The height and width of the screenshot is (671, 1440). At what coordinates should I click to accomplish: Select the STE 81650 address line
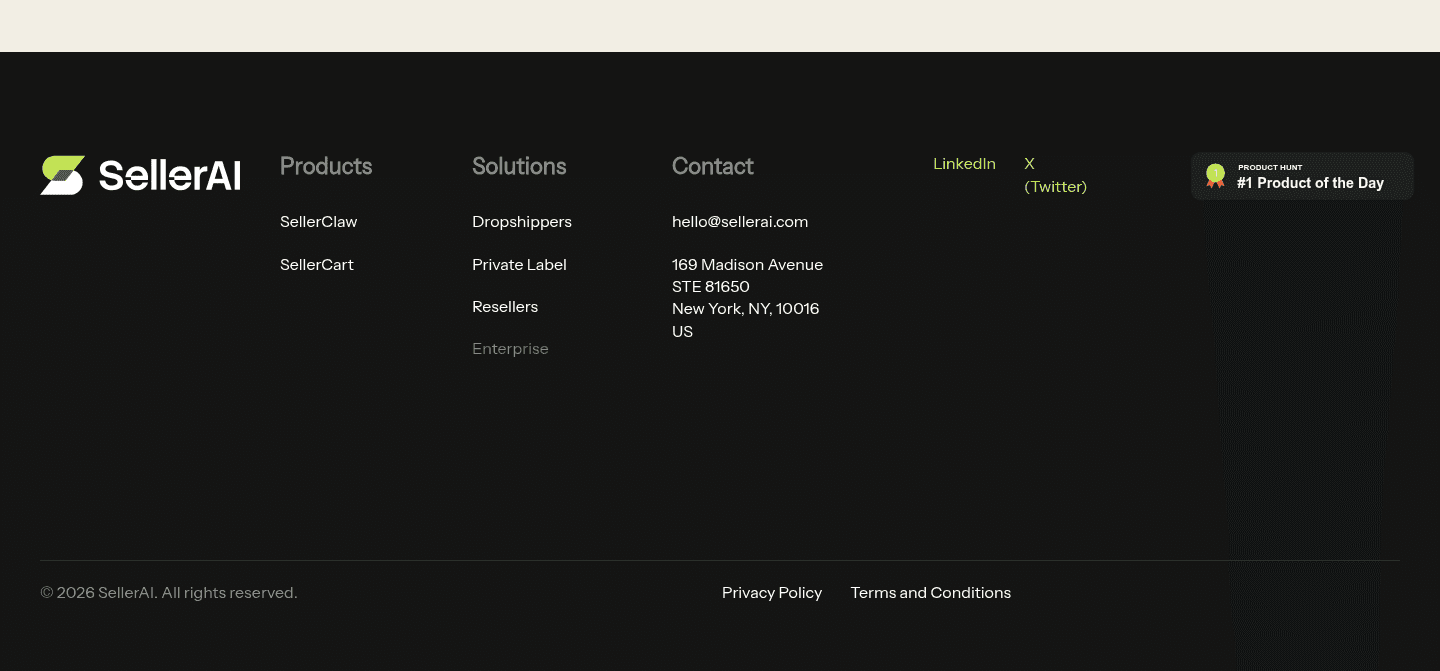tap(711, 287)
